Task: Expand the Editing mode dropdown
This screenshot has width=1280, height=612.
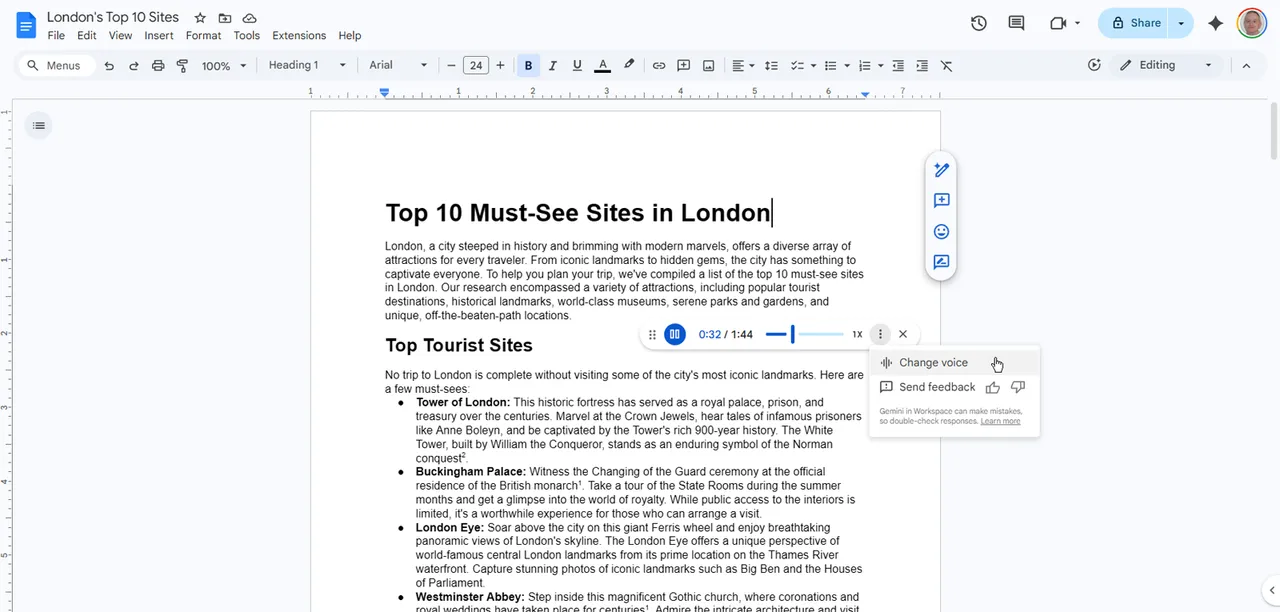Action: tap(1166, 66)
